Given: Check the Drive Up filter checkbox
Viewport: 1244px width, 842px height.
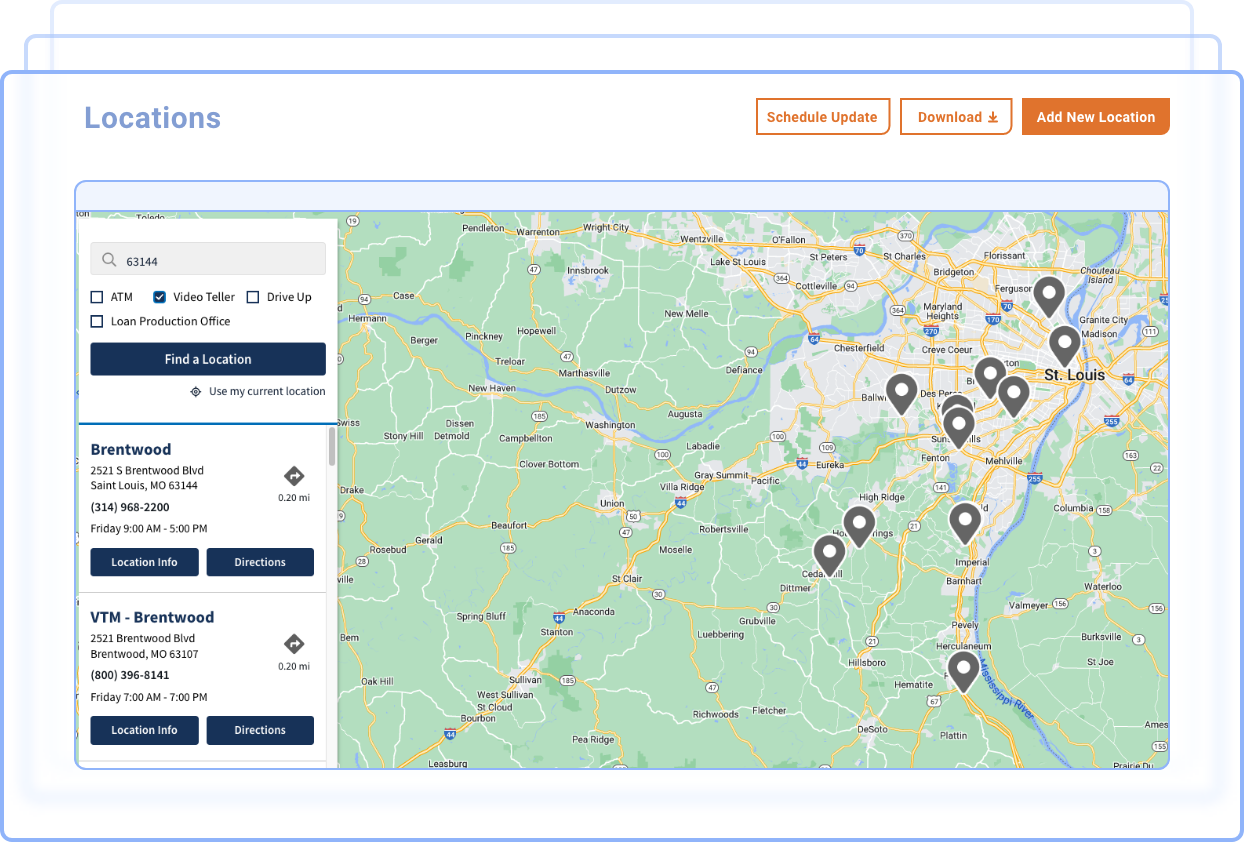Looking at the screenshot, I should 253,297.
